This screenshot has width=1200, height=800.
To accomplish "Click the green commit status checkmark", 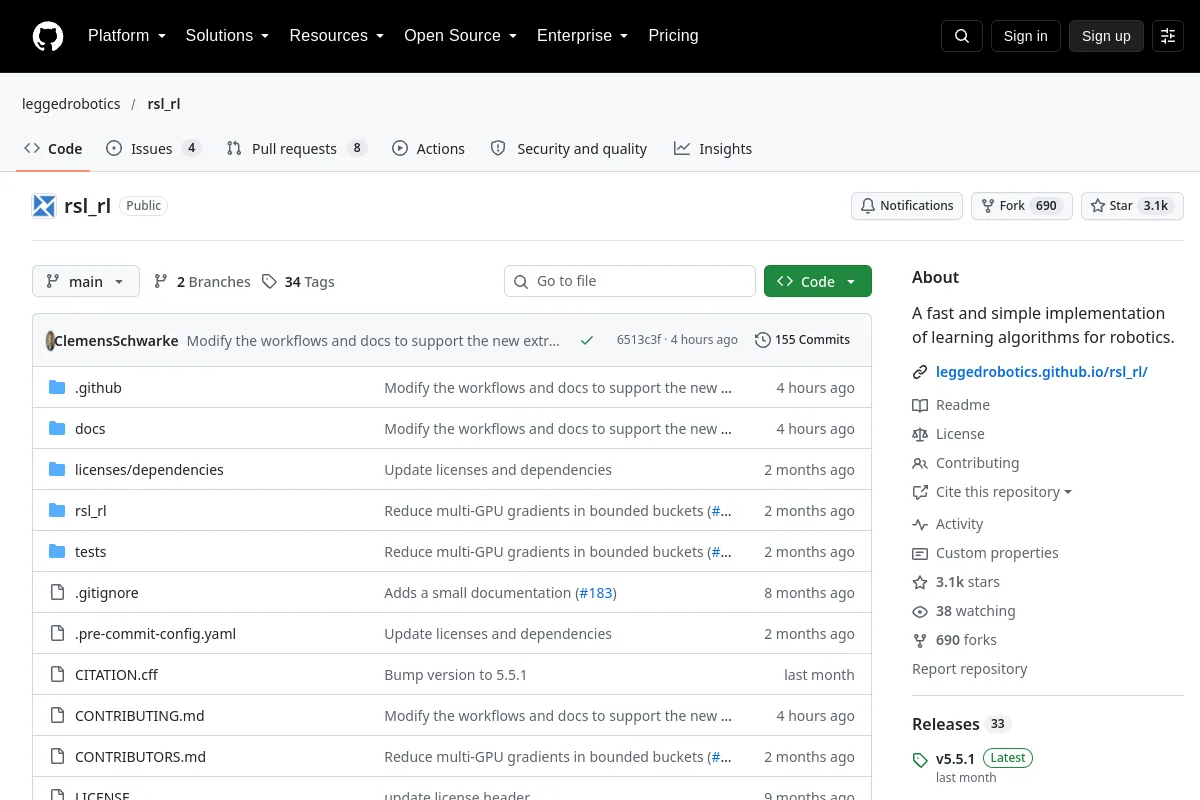I will [x=587, y=340].
